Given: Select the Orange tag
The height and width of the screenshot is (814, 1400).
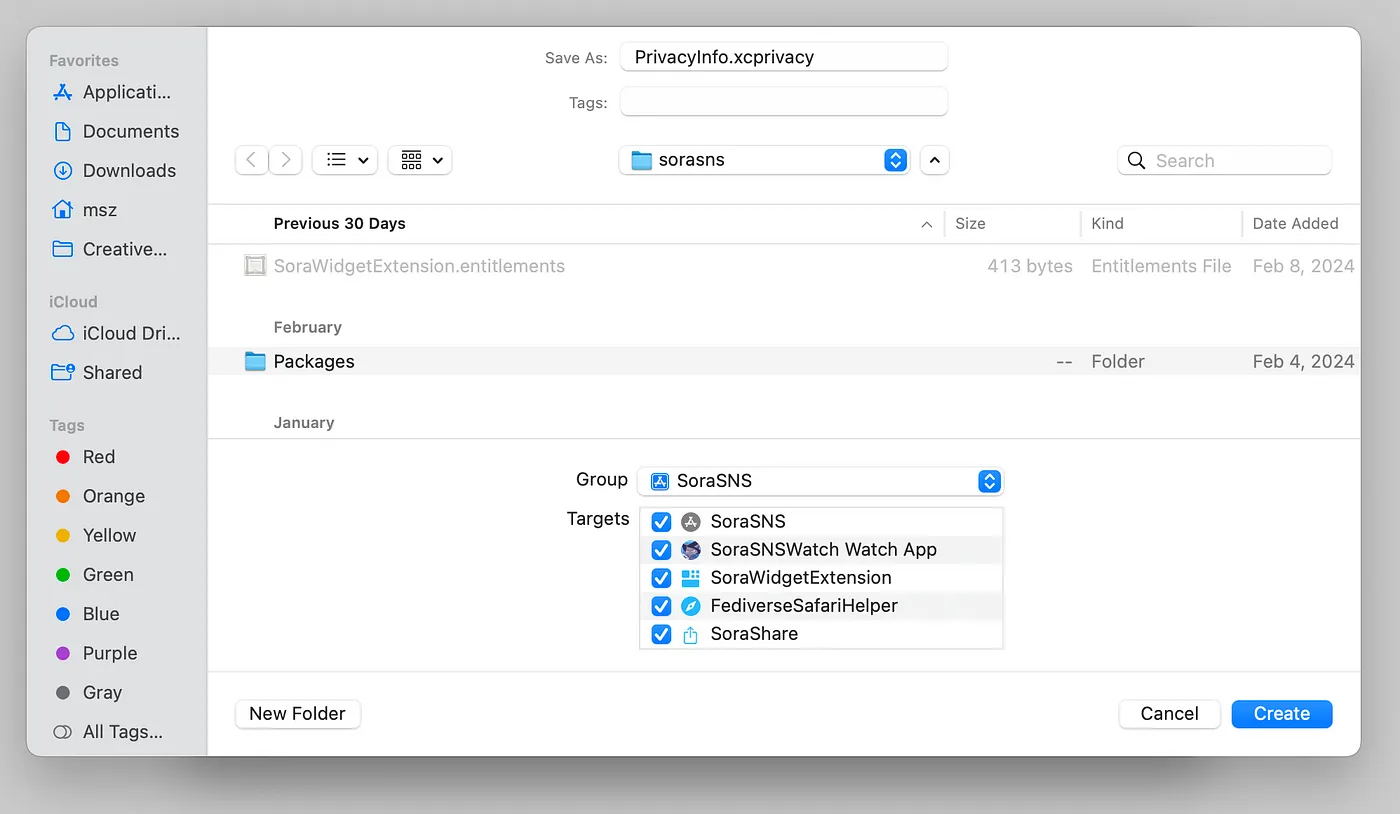Looking at the screenshot, I should (100, 496).
